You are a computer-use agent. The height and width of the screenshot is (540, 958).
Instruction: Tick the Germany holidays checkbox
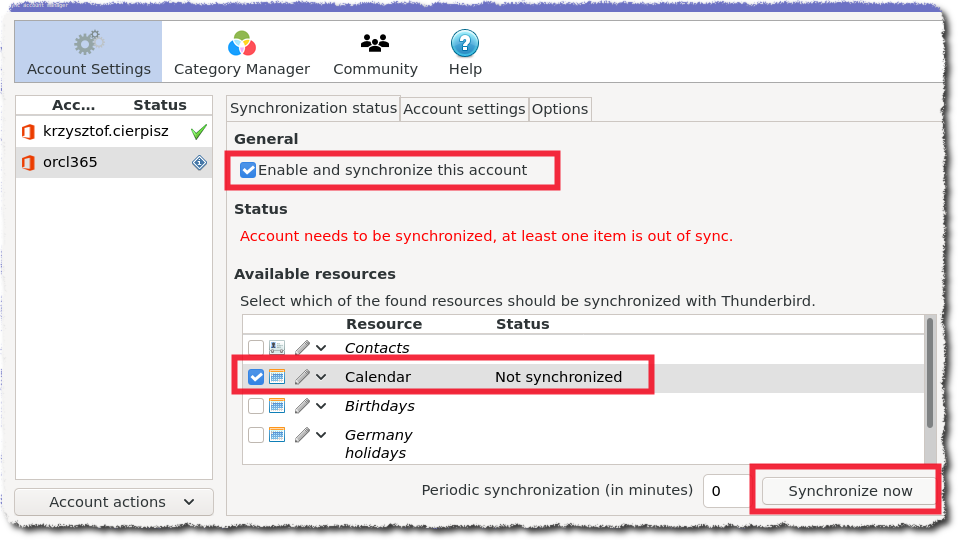coord(256,435)
